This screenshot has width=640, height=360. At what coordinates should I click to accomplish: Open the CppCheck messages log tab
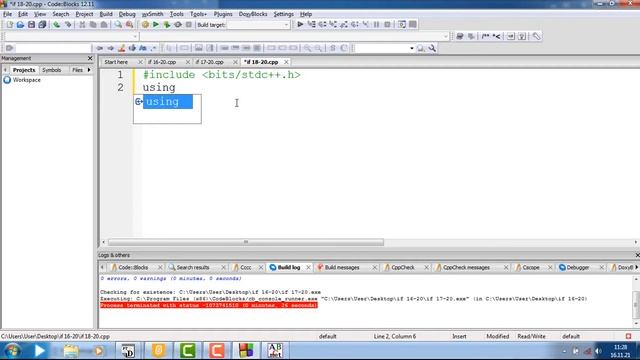[x=466, y=267]
